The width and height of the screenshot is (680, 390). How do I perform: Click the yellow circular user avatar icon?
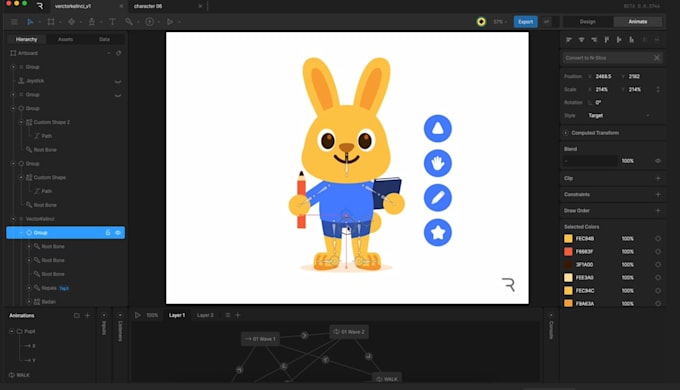(x=481, y=22)
